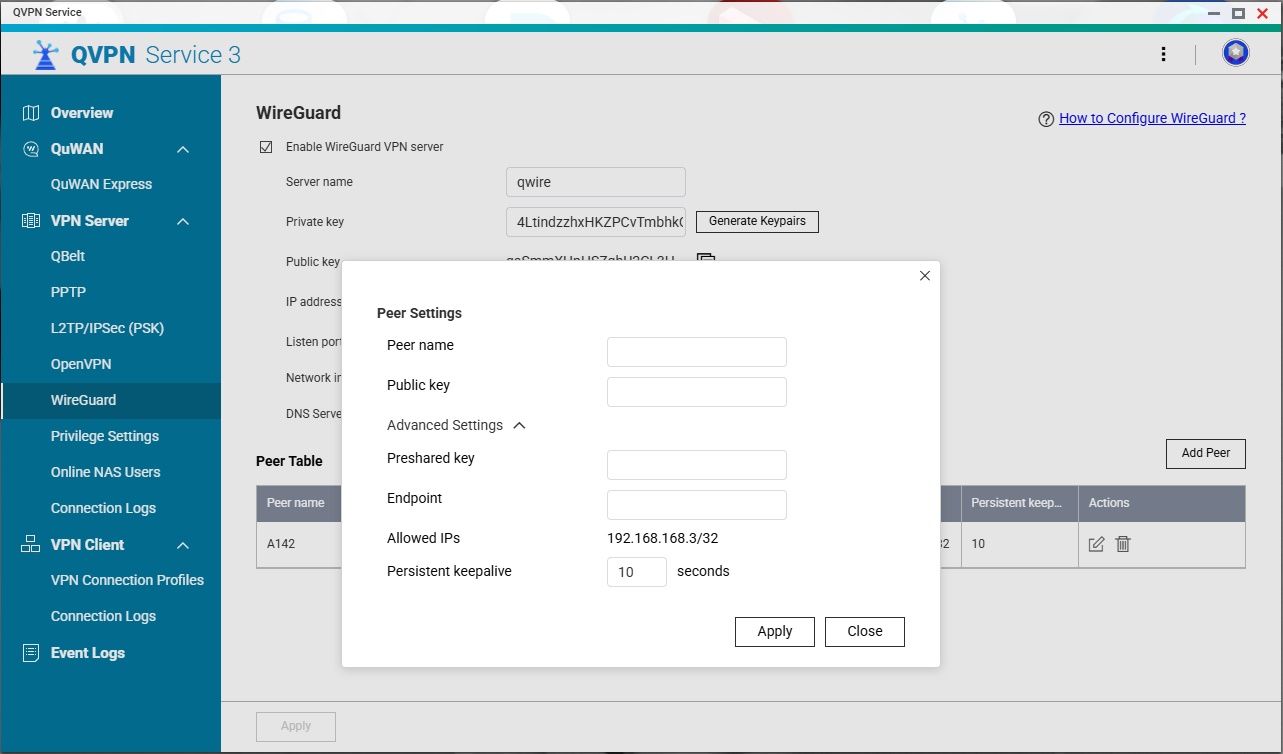Select the Overview sidebar item
The image size is (1283, 754).
(110, 113)
